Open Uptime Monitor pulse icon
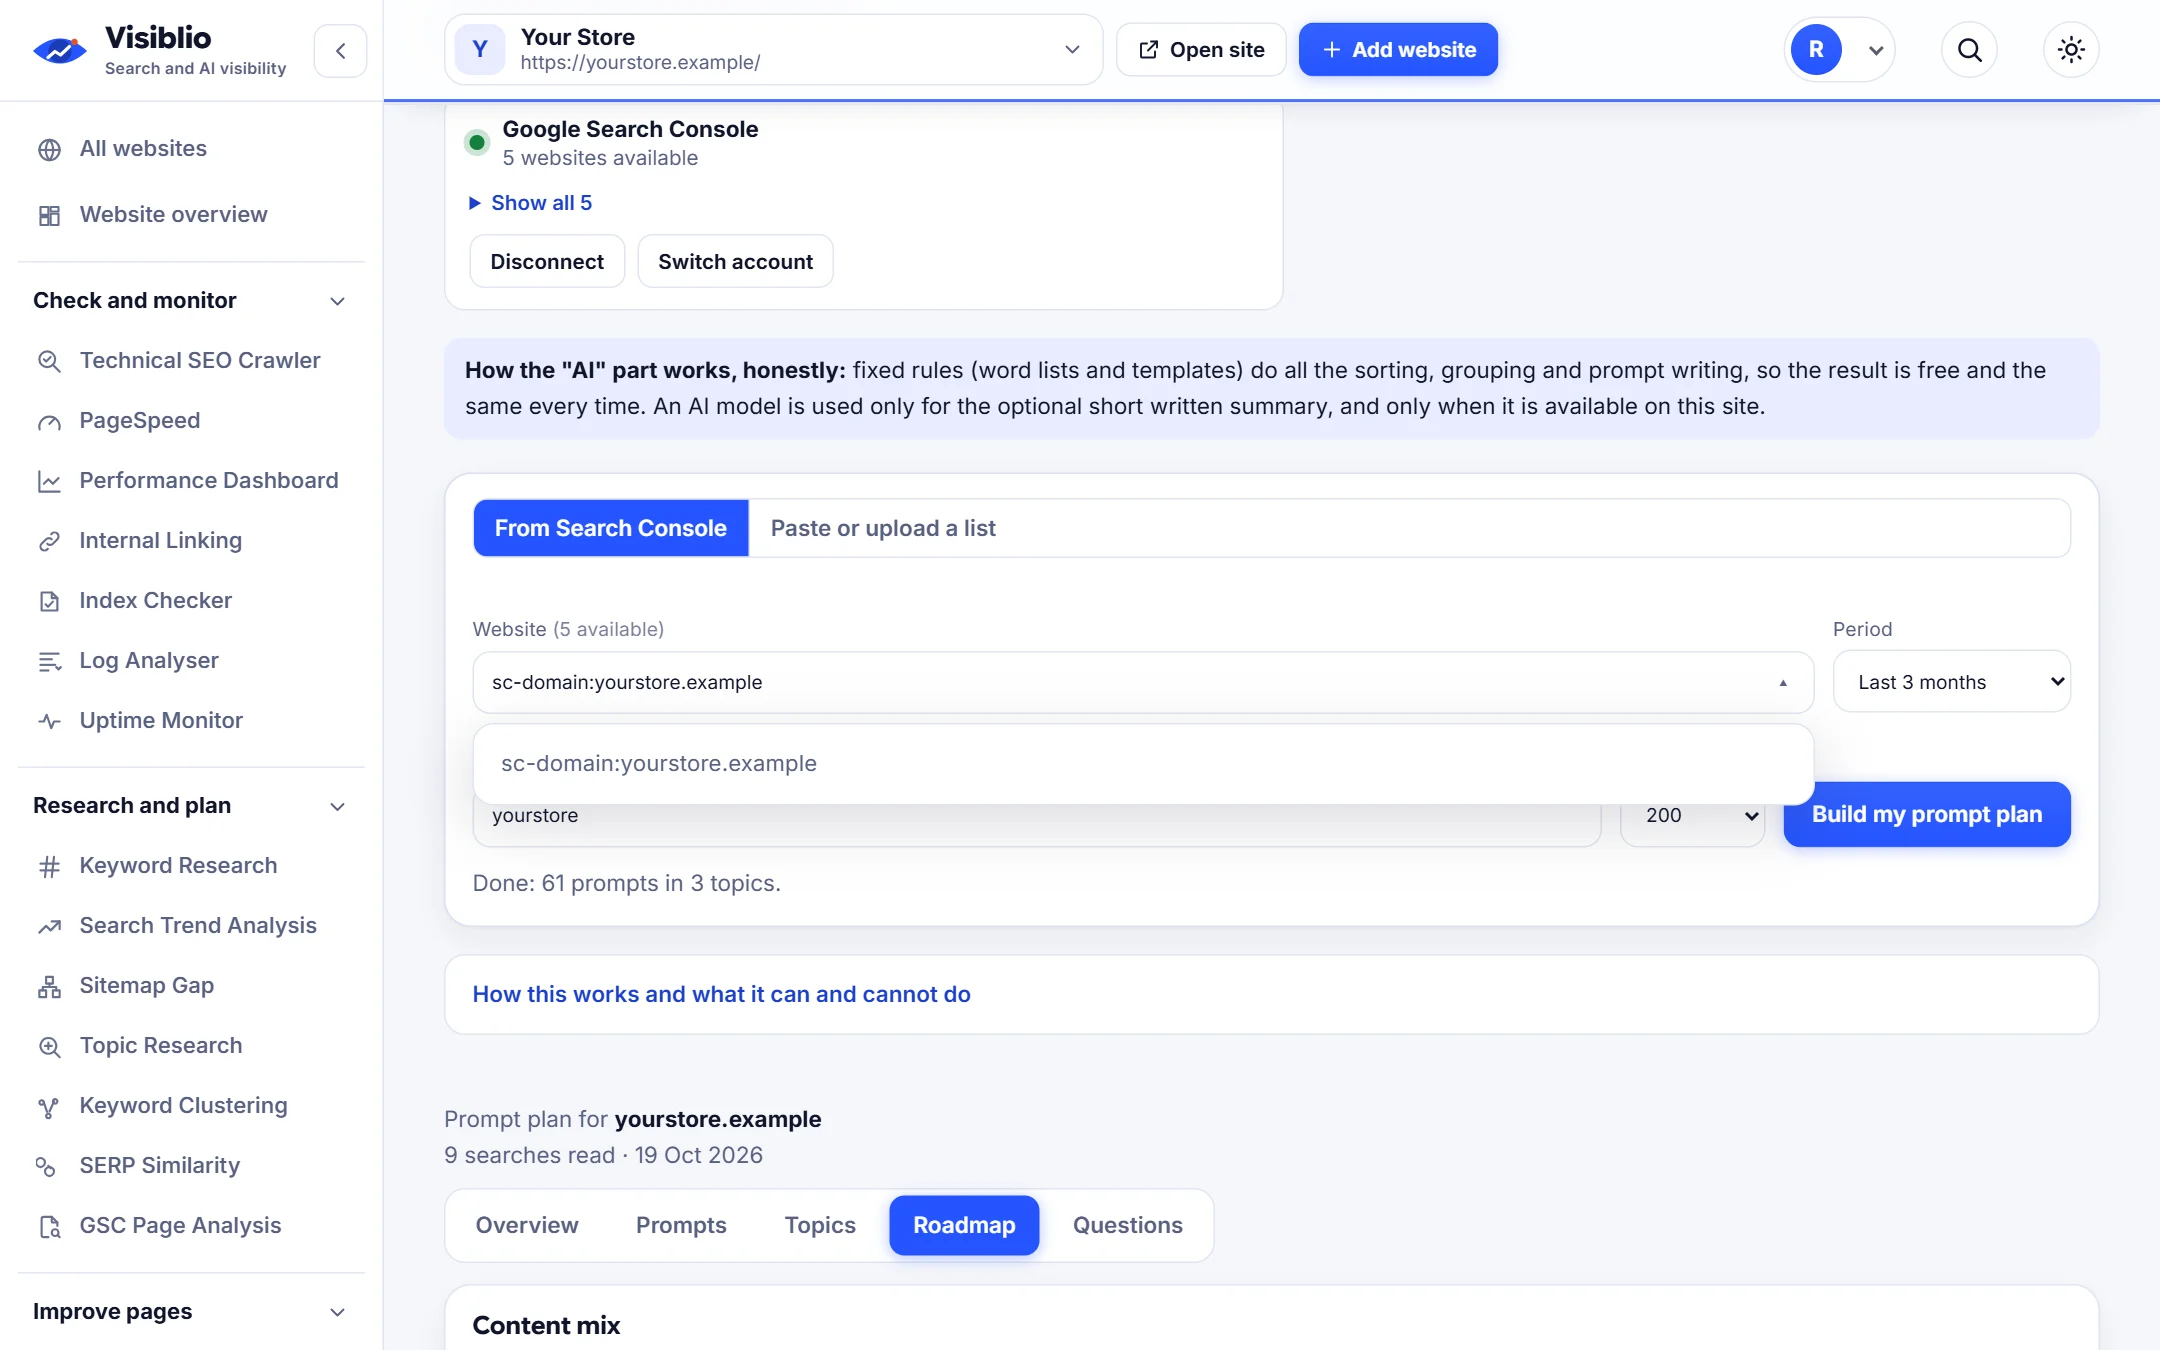Image resolution: width=2160 pixels, height=1350 pixels. (49, 722)
